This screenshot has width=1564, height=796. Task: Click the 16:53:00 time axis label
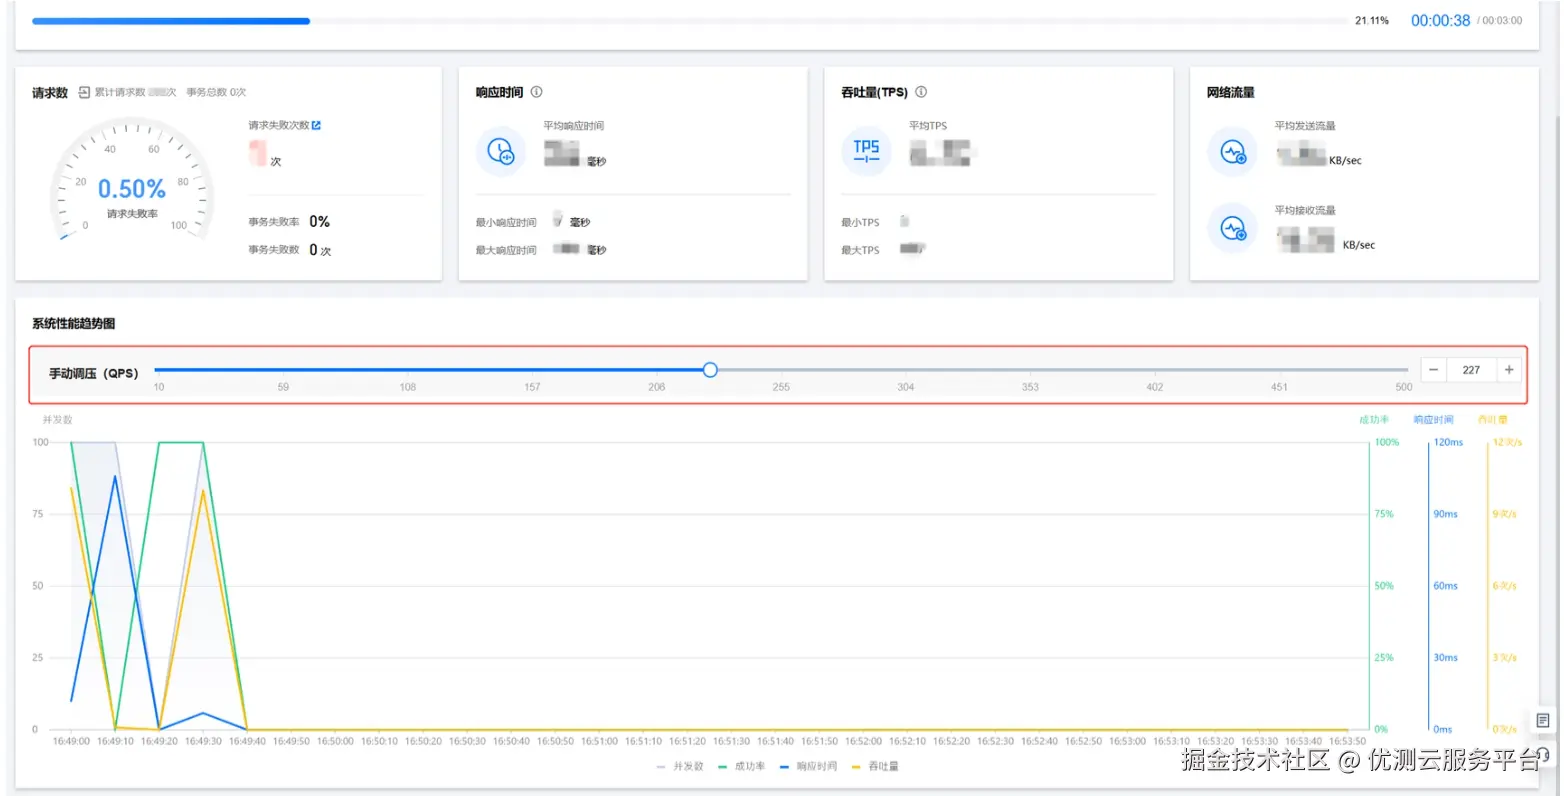pyautogui.click(x=1127, y=741)
